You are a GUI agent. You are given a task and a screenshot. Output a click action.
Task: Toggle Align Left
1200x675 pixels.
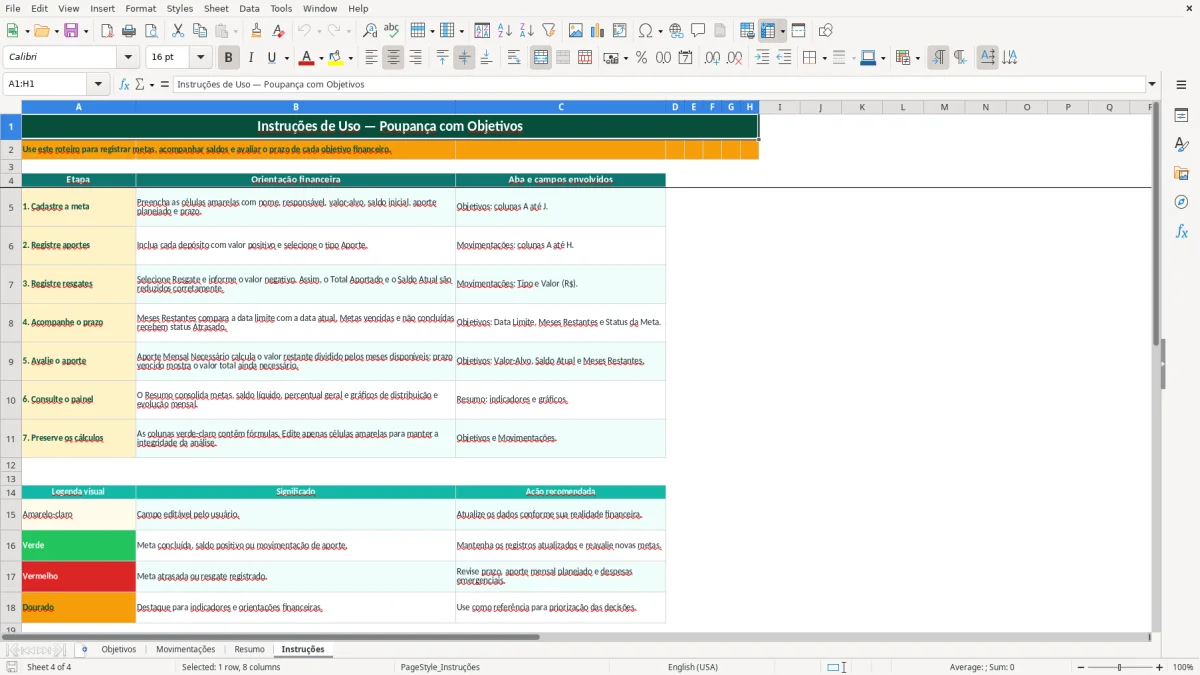[x=372, y=58]
